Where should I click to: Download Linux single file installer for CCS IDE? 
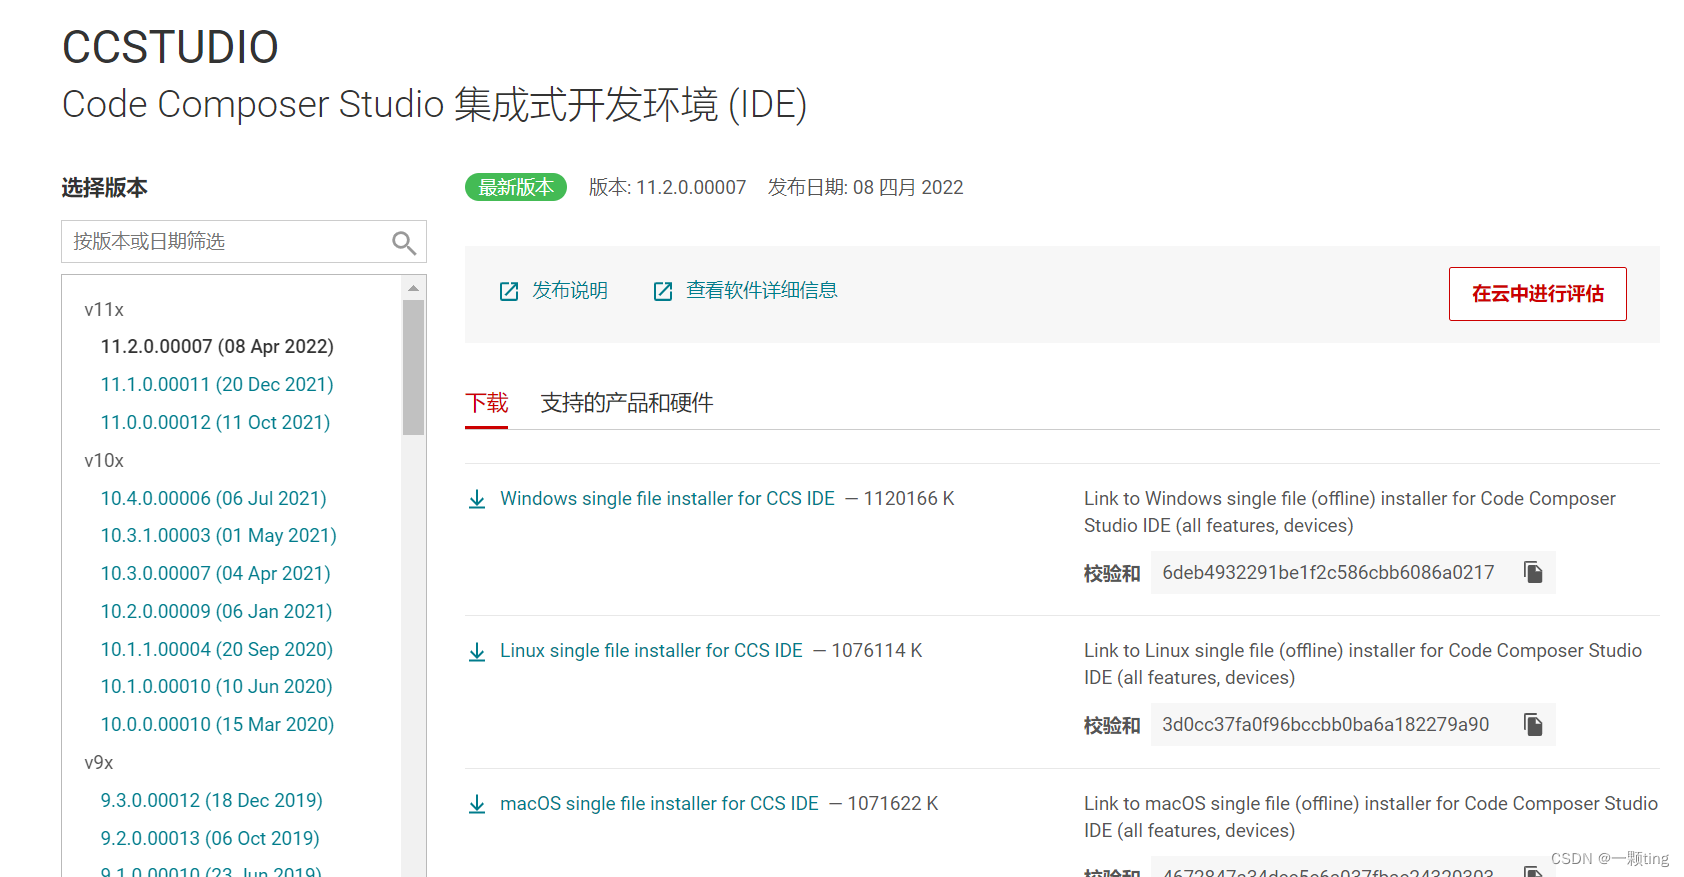(651, 651)
